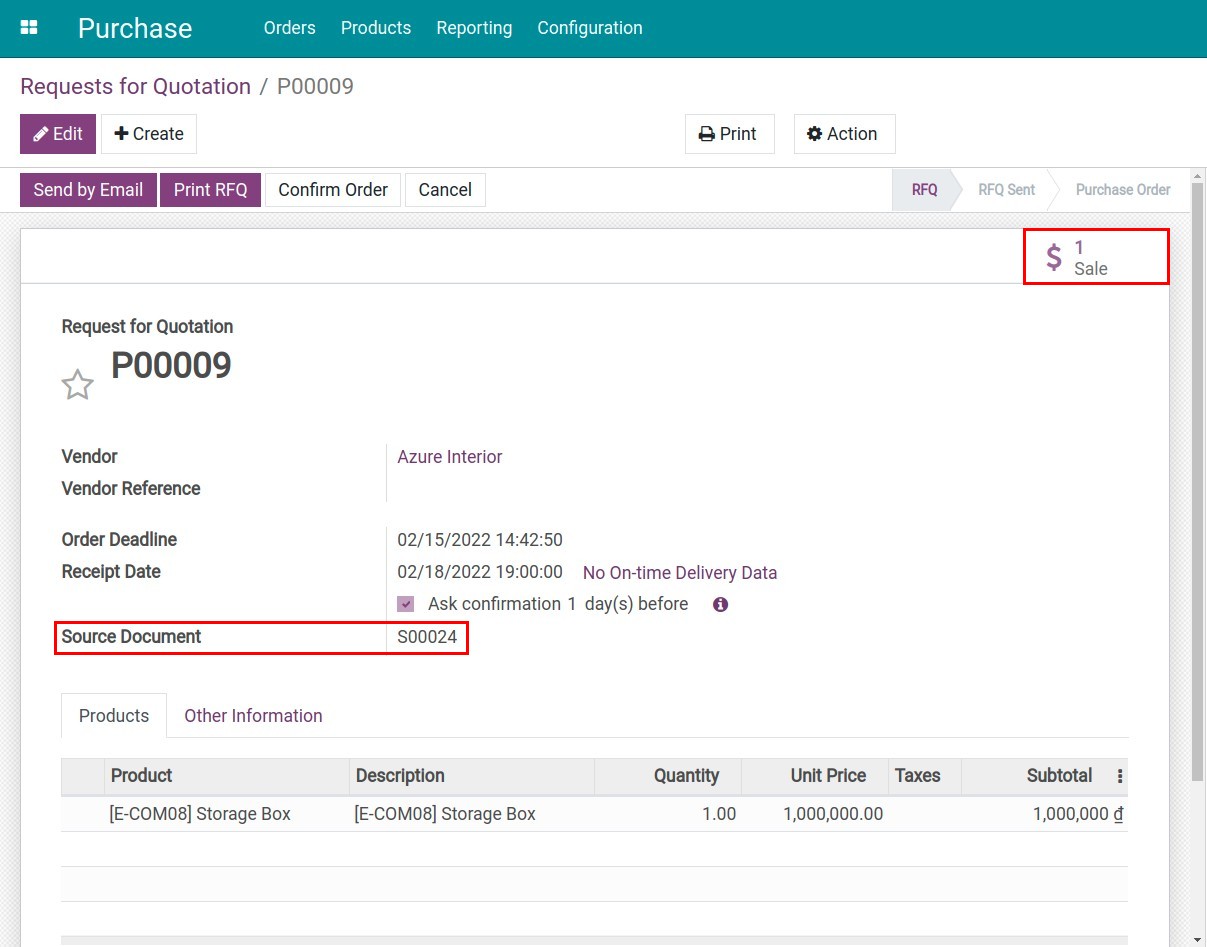Expand the Reporting menu
This screenshot has width=1207, height=947.
[x=474, y=28]
